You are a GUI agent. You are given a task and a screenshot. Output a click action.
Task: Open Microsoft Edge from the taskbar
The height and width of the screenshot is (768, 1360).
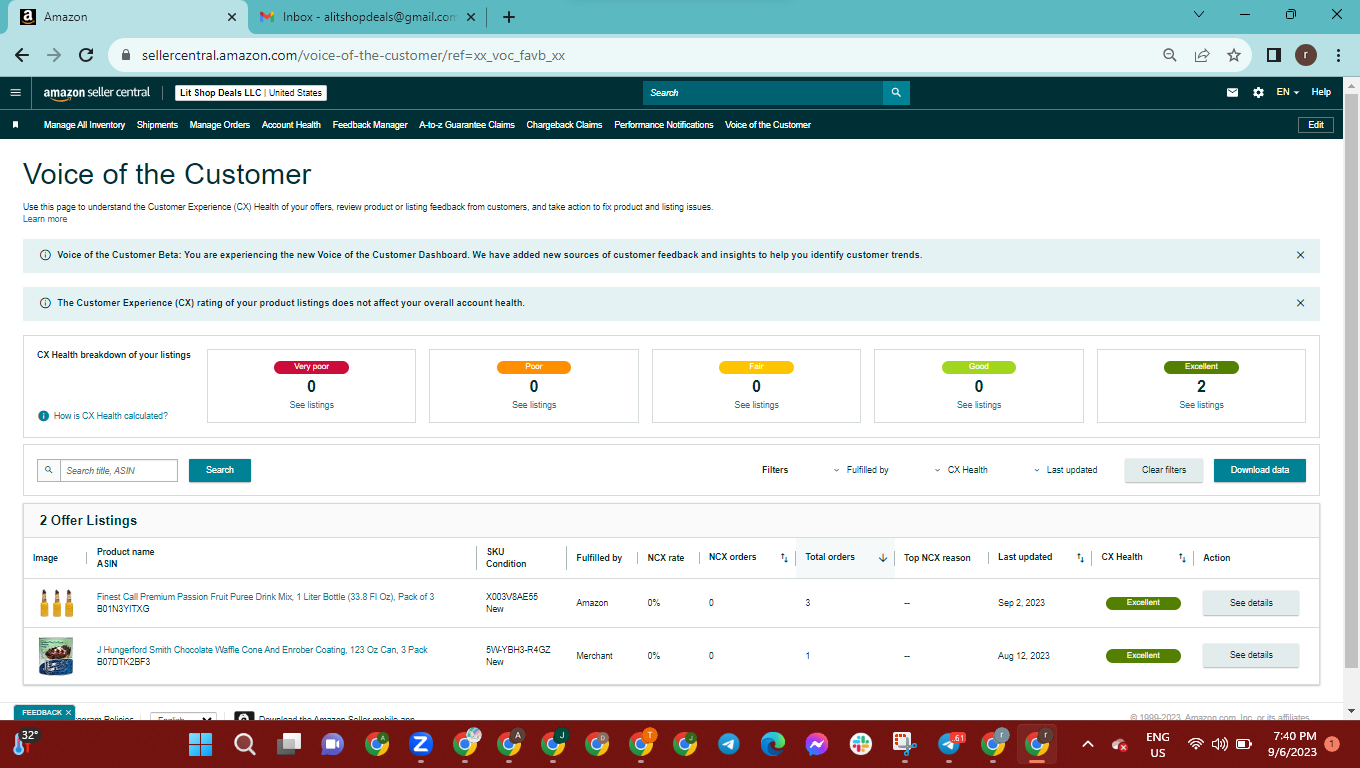pos(773,745)
